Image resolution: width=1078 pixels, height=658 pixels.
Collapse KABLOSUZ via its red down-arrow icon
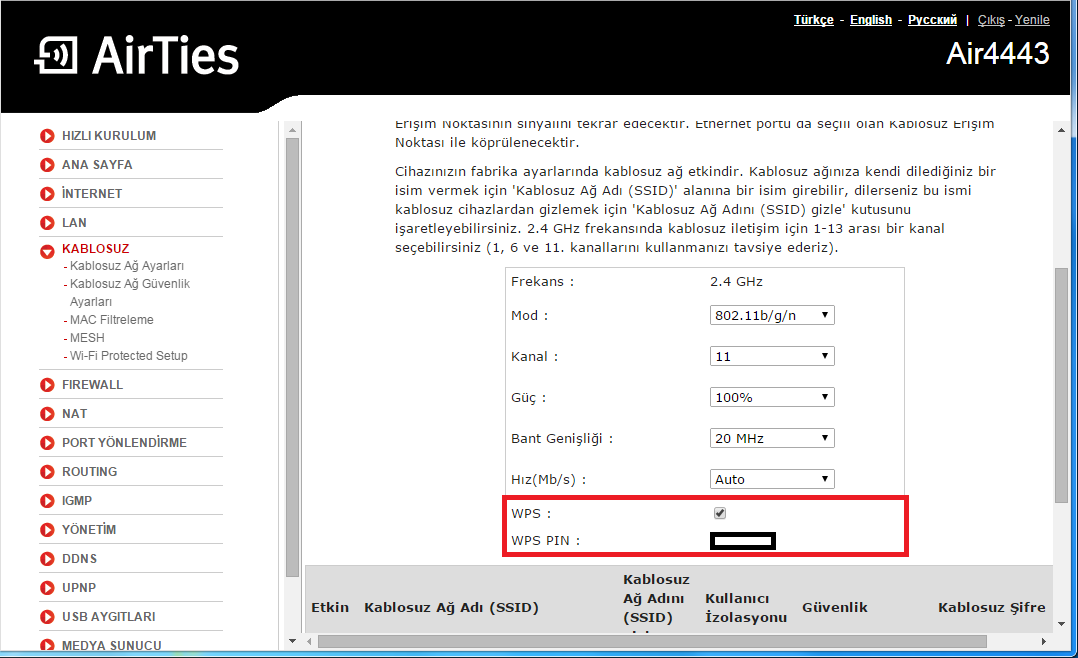coord(47,252)
